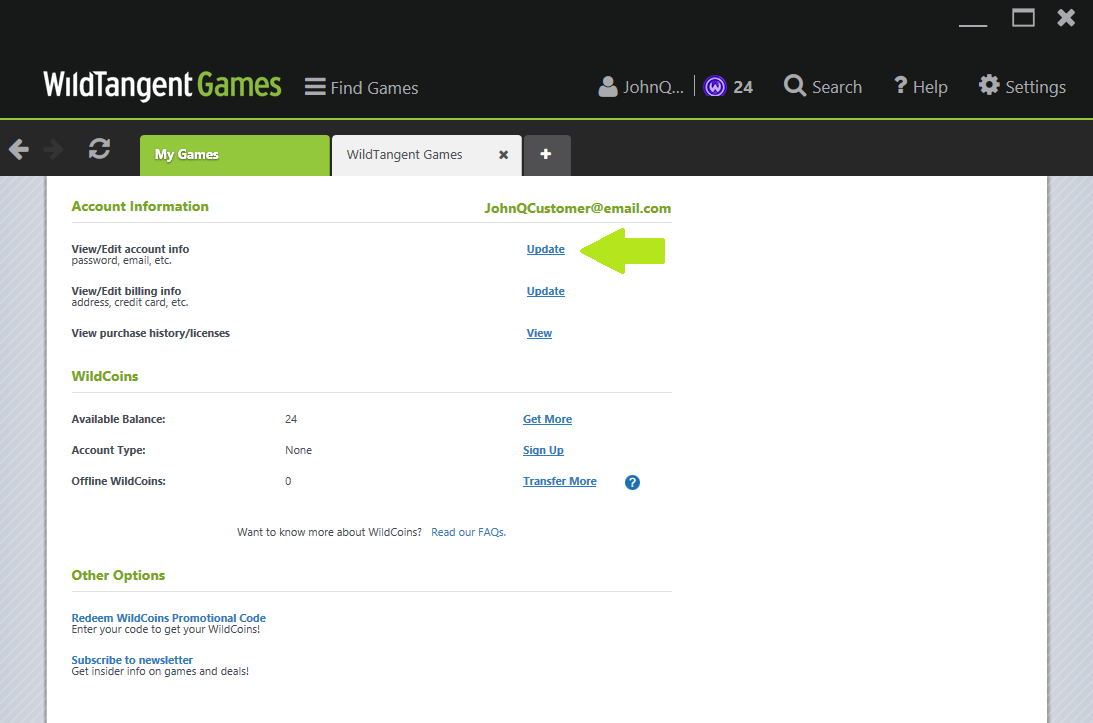The width and height of the screenshot is (1093, 723).
Task: Click Transfer More offline WildCoins link
Action: (x=560, y=481)
